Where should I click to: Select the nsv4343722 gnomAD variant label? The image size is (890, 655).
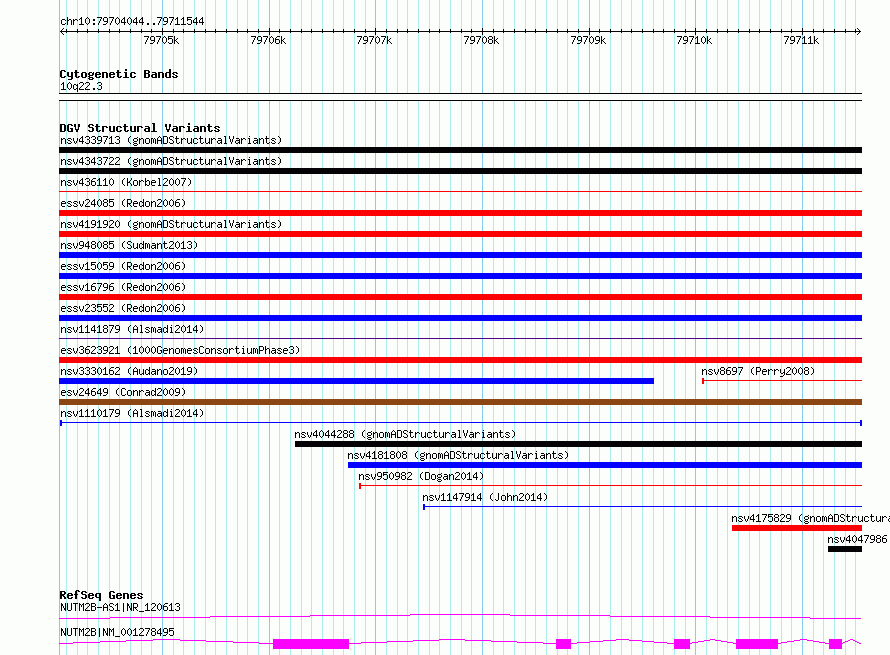coord(171,161)
